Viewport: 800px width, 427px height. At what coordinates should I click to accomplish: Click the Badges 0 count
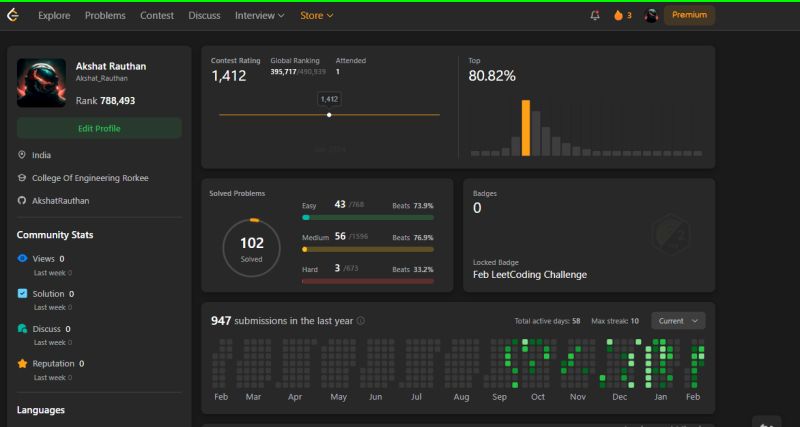tap(477, 208)
